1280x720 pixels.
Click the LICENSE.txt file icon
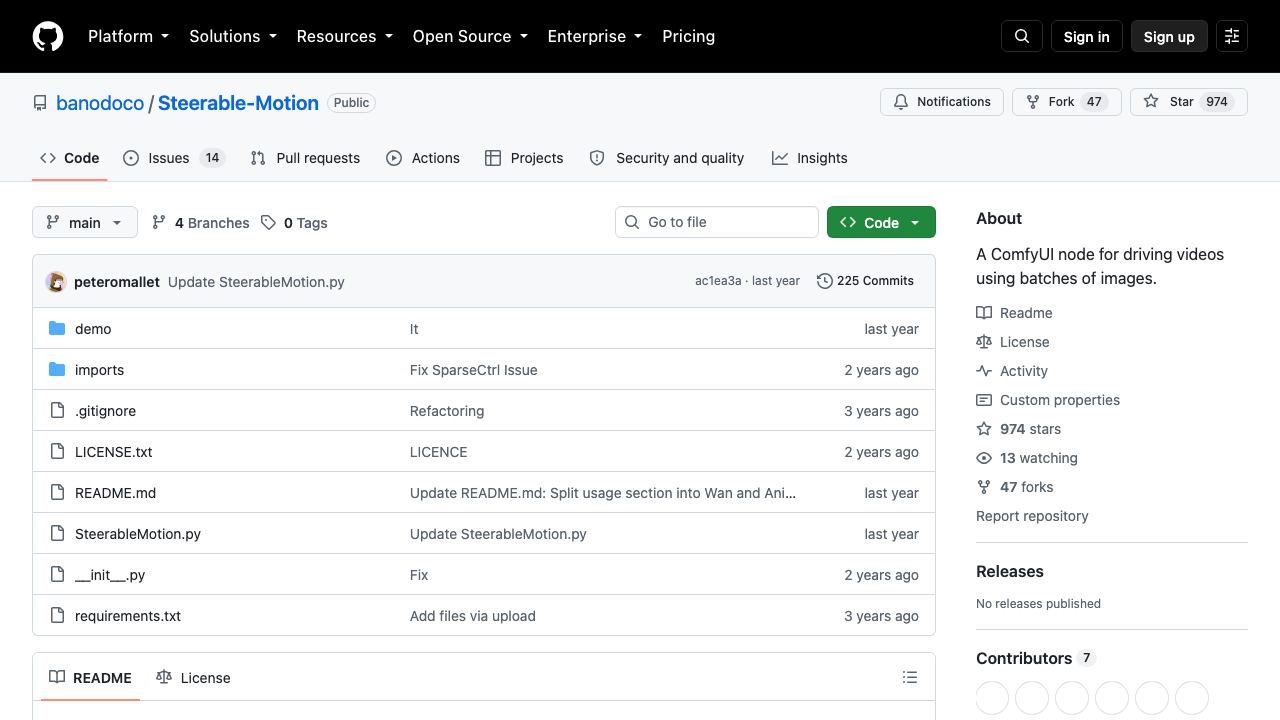point(57,452)
